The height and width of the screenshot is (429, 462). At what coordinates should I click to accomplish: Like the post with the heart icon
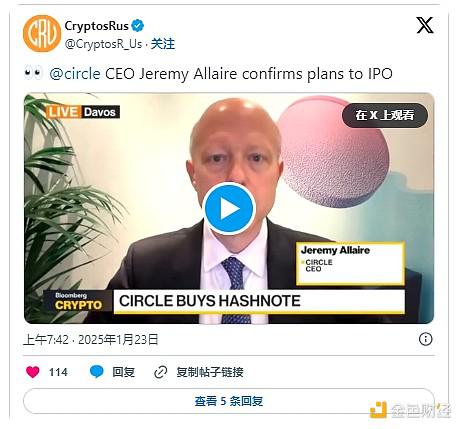pyautogui.click(x=33, y=372)
